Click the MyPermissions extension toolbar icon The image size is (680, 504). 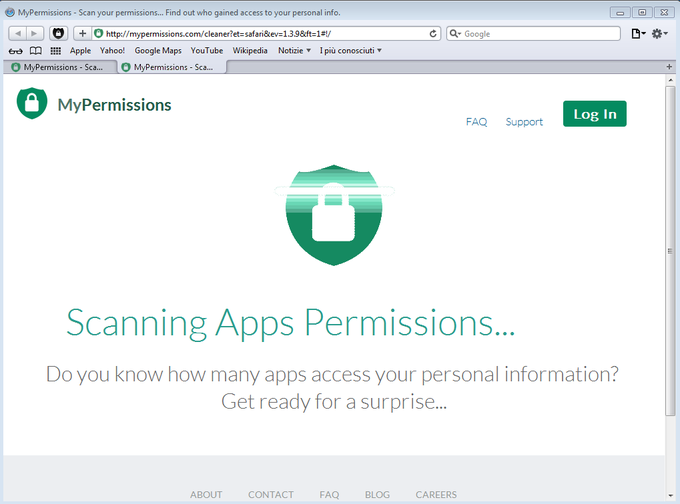point(58,33)
